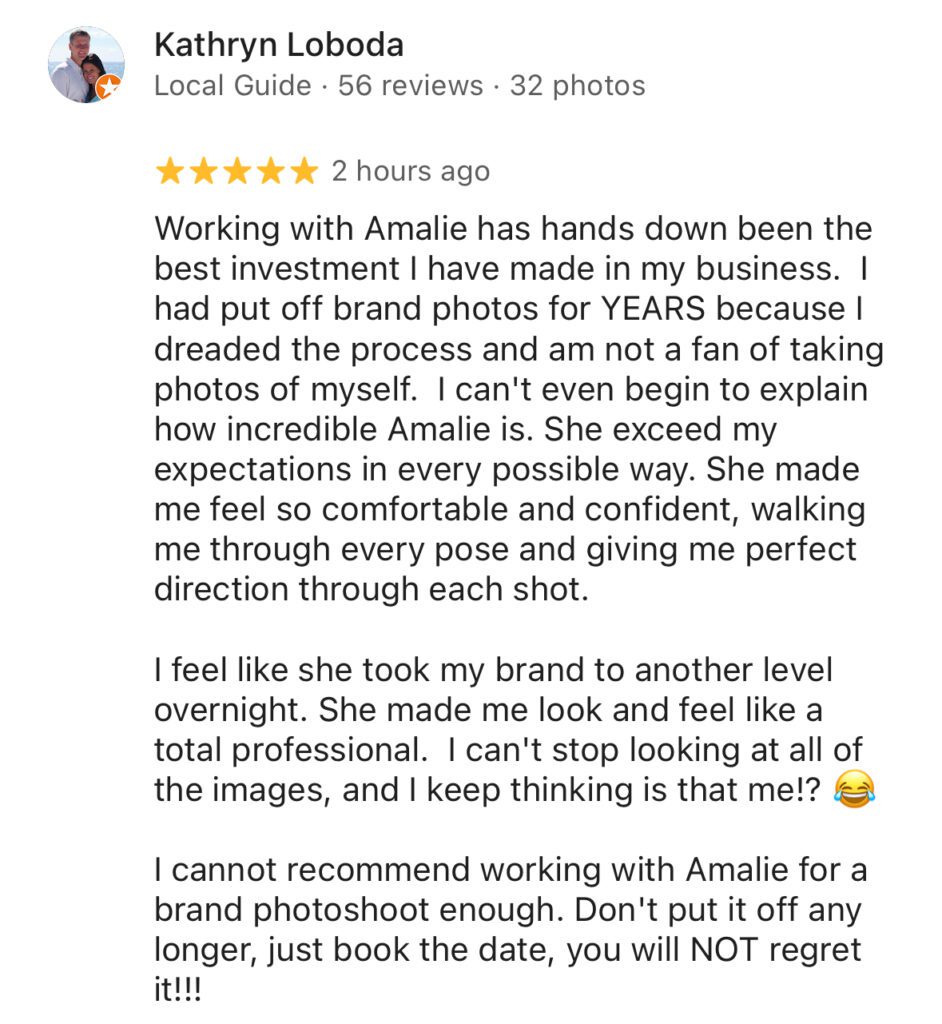
Task: Click Kathryn Loboda's profile photo
Action: tap(86, 64)
